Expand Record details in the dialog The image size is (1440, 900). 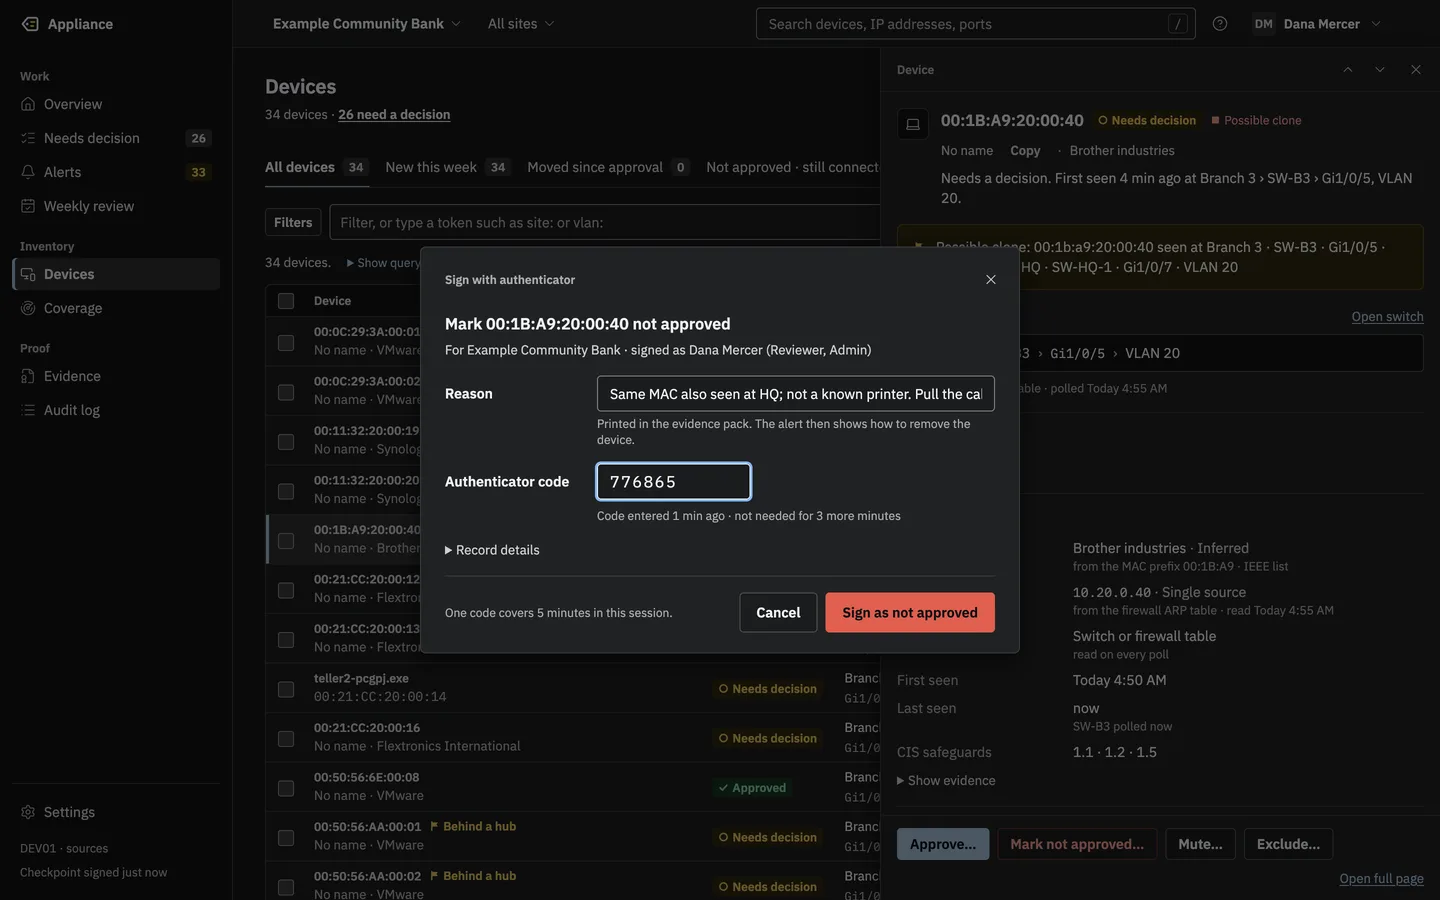[x=492, y=550]
